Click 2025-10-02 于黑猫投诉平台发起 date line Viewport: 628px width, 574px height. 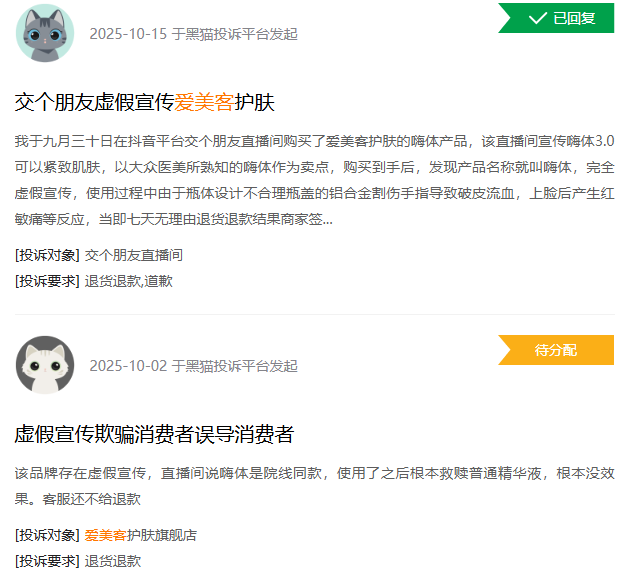point(193,366)
